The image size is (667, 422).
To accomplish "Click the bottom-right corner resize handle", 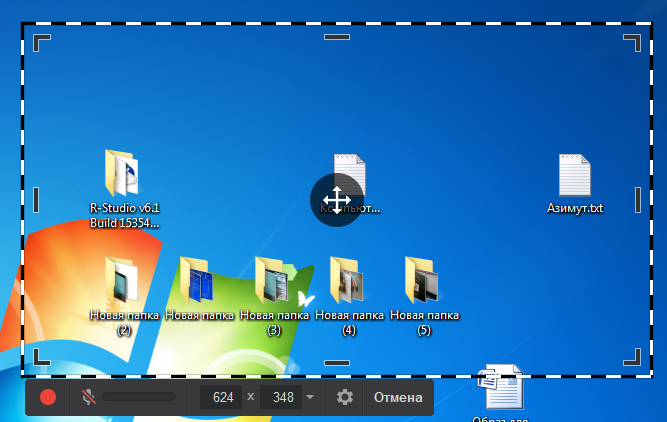I will pyautogui.click(x=632, y=357).
